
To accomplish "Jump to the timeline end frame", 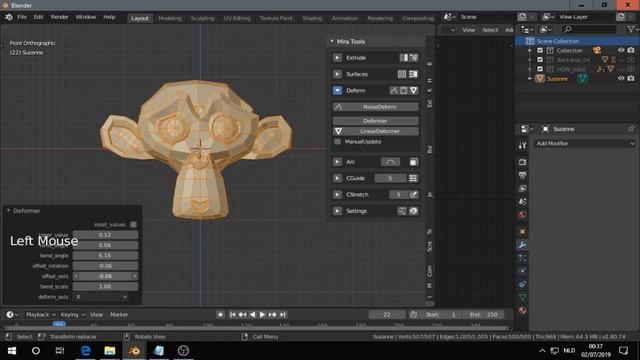I will point(283,315).
